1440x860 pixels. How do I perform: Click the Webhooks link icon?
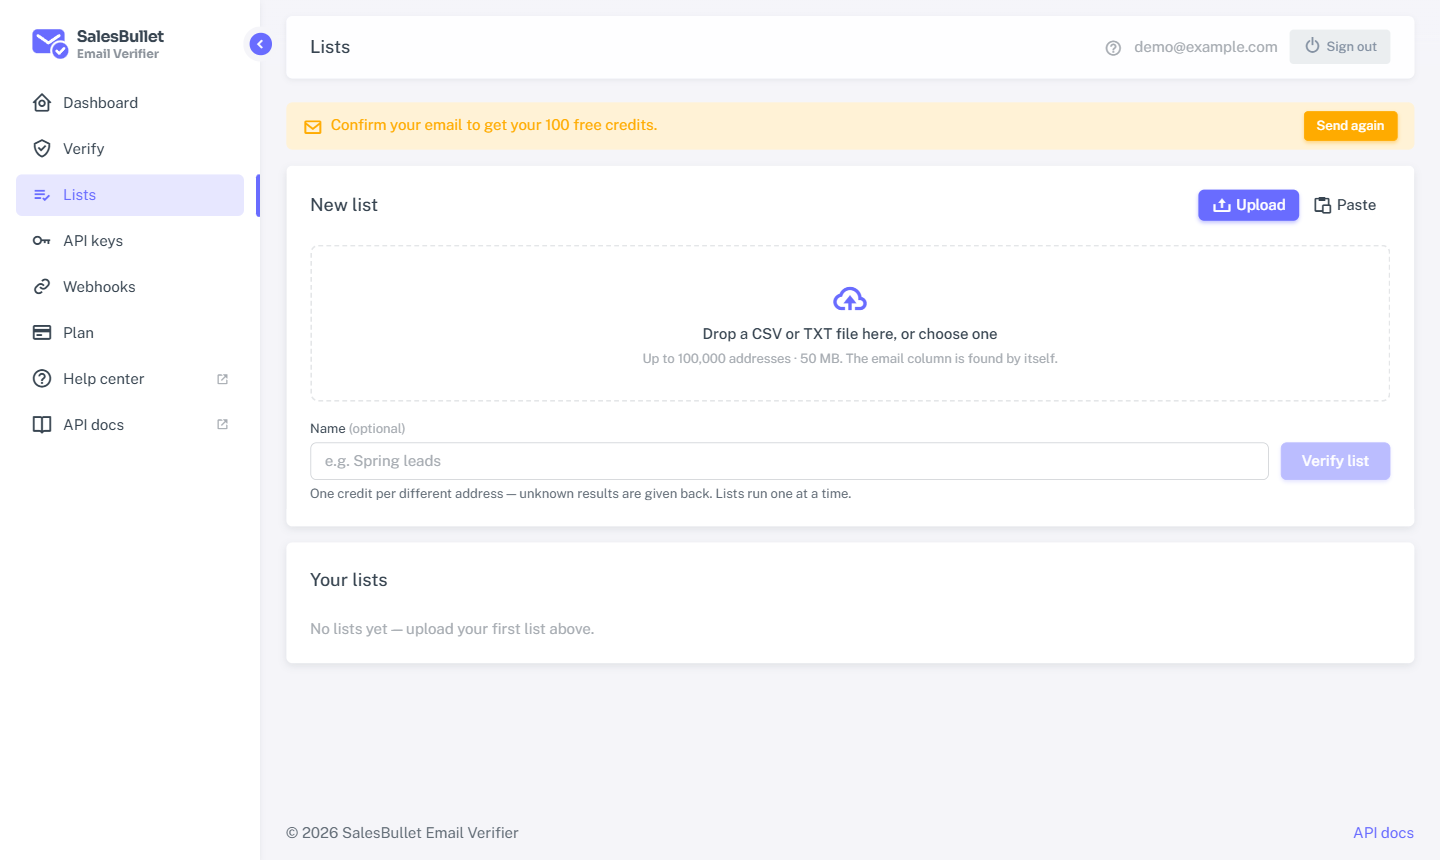[x=42, y=287]
